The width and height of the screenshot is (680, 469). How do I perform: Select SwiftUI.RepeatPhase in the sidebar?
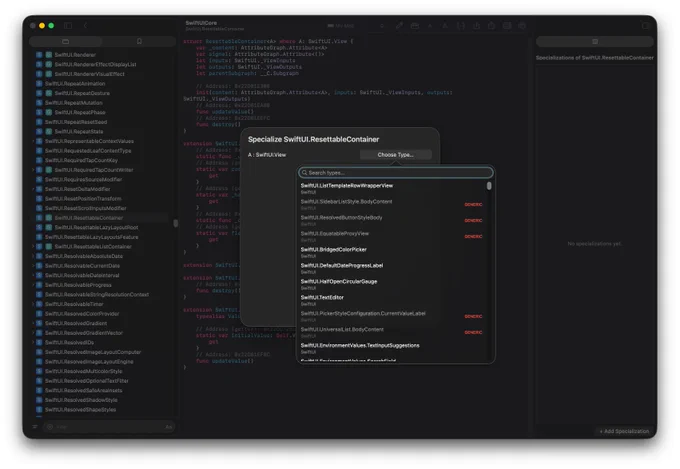click(99, 112)
